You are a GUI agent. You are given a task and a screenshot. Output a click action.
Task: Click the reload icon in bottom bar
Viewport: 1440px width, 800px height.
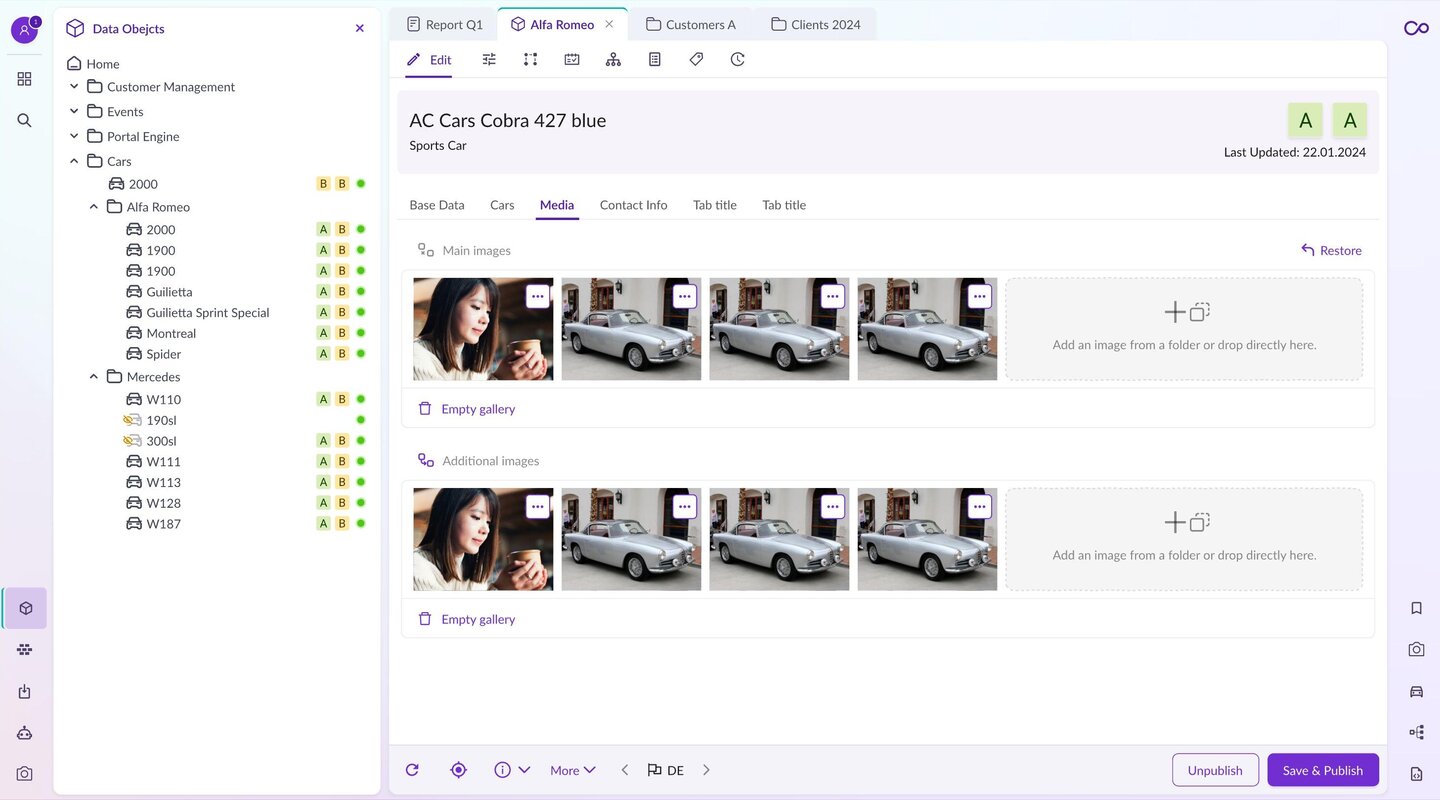click(x=412, y=770)
